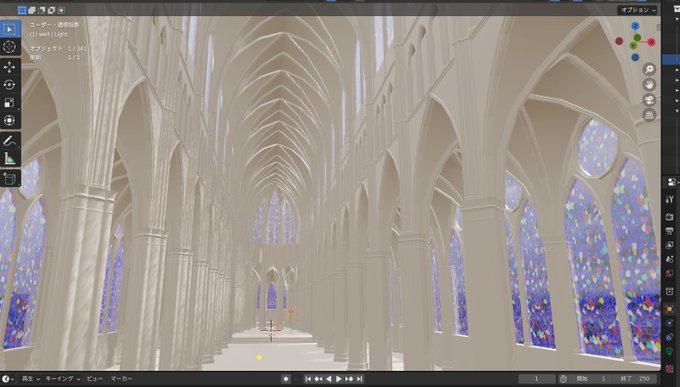Set selection mode to invert
680x387 pixels.
pos(52,10)
